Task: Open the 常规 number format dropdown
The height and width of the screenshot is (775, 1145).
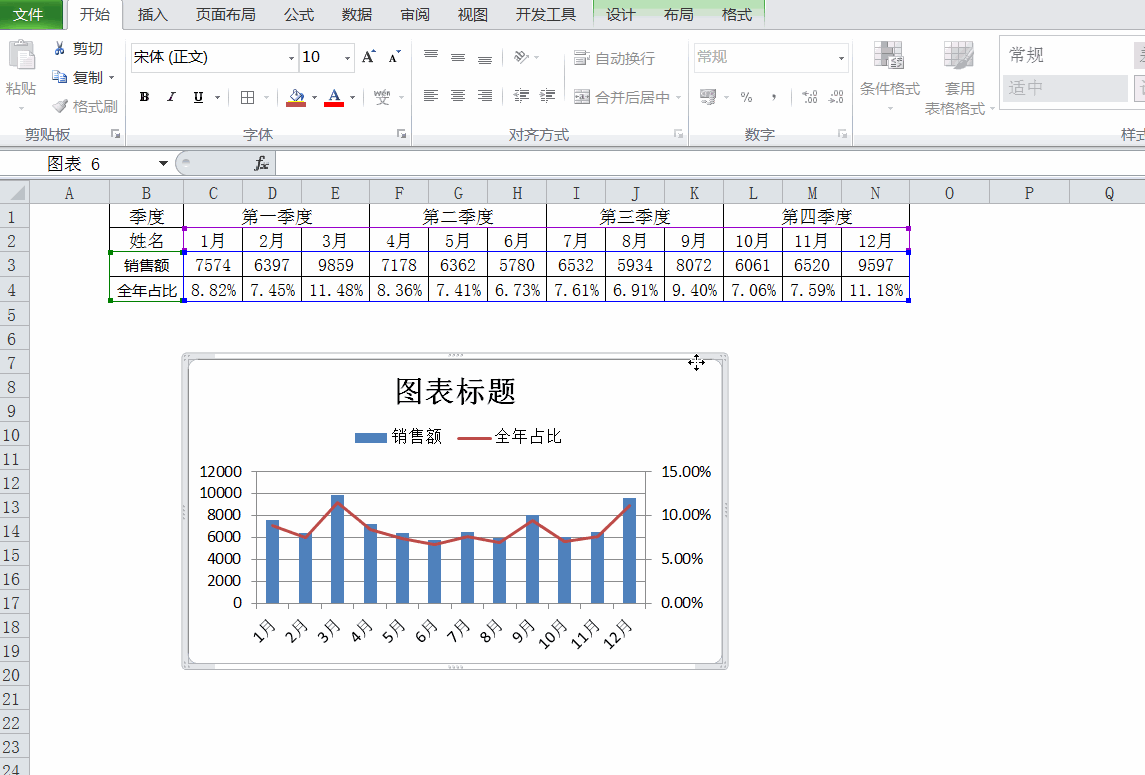Action: (844, 58)
